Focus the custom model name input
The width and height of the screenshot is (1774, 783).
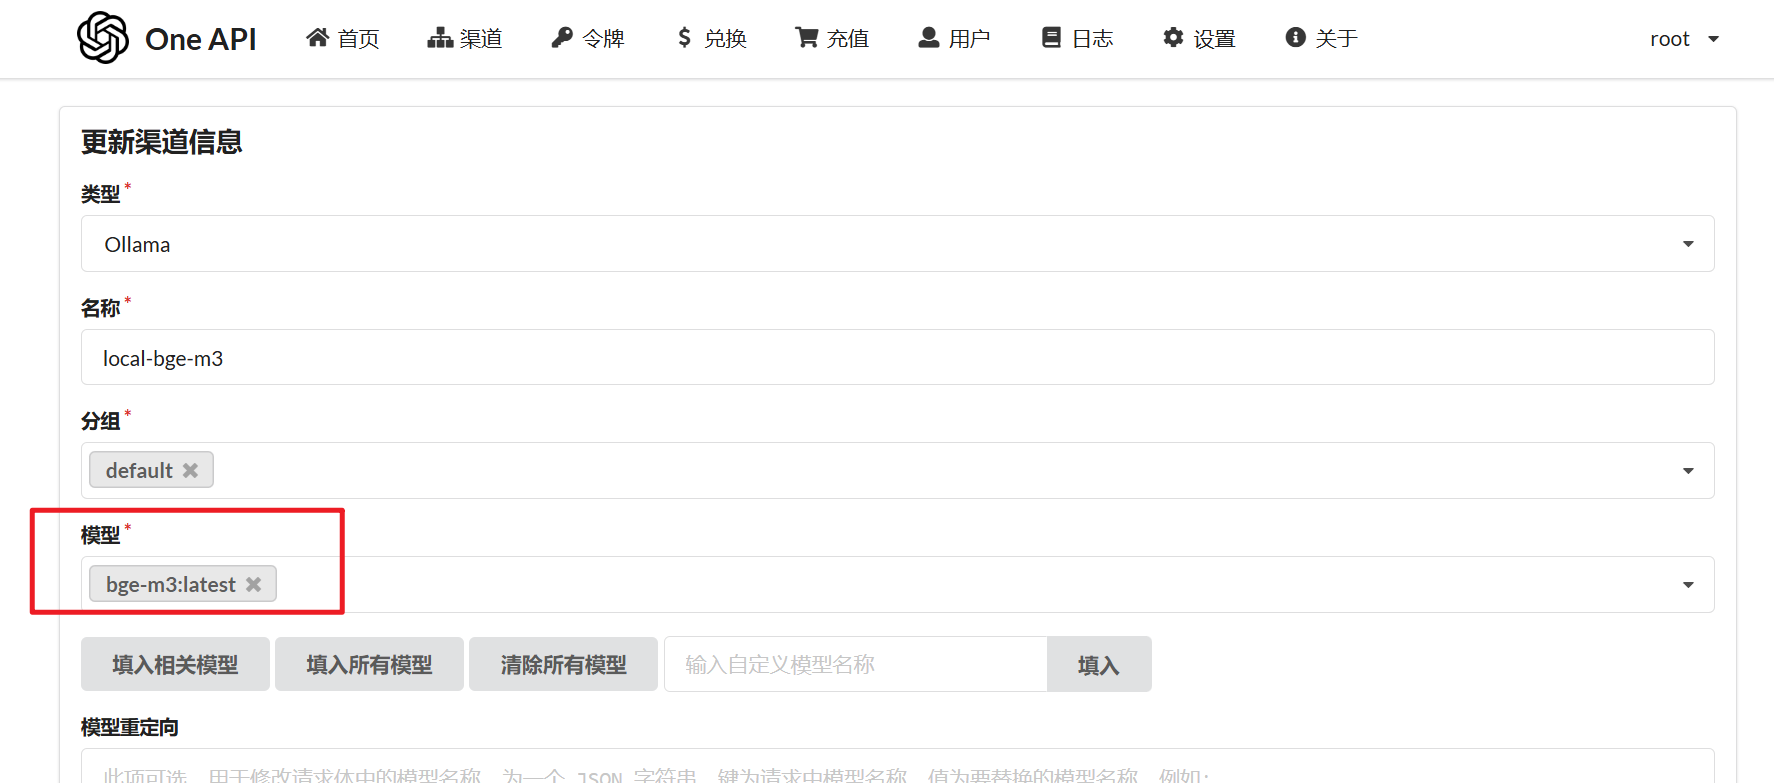(856, 664)
